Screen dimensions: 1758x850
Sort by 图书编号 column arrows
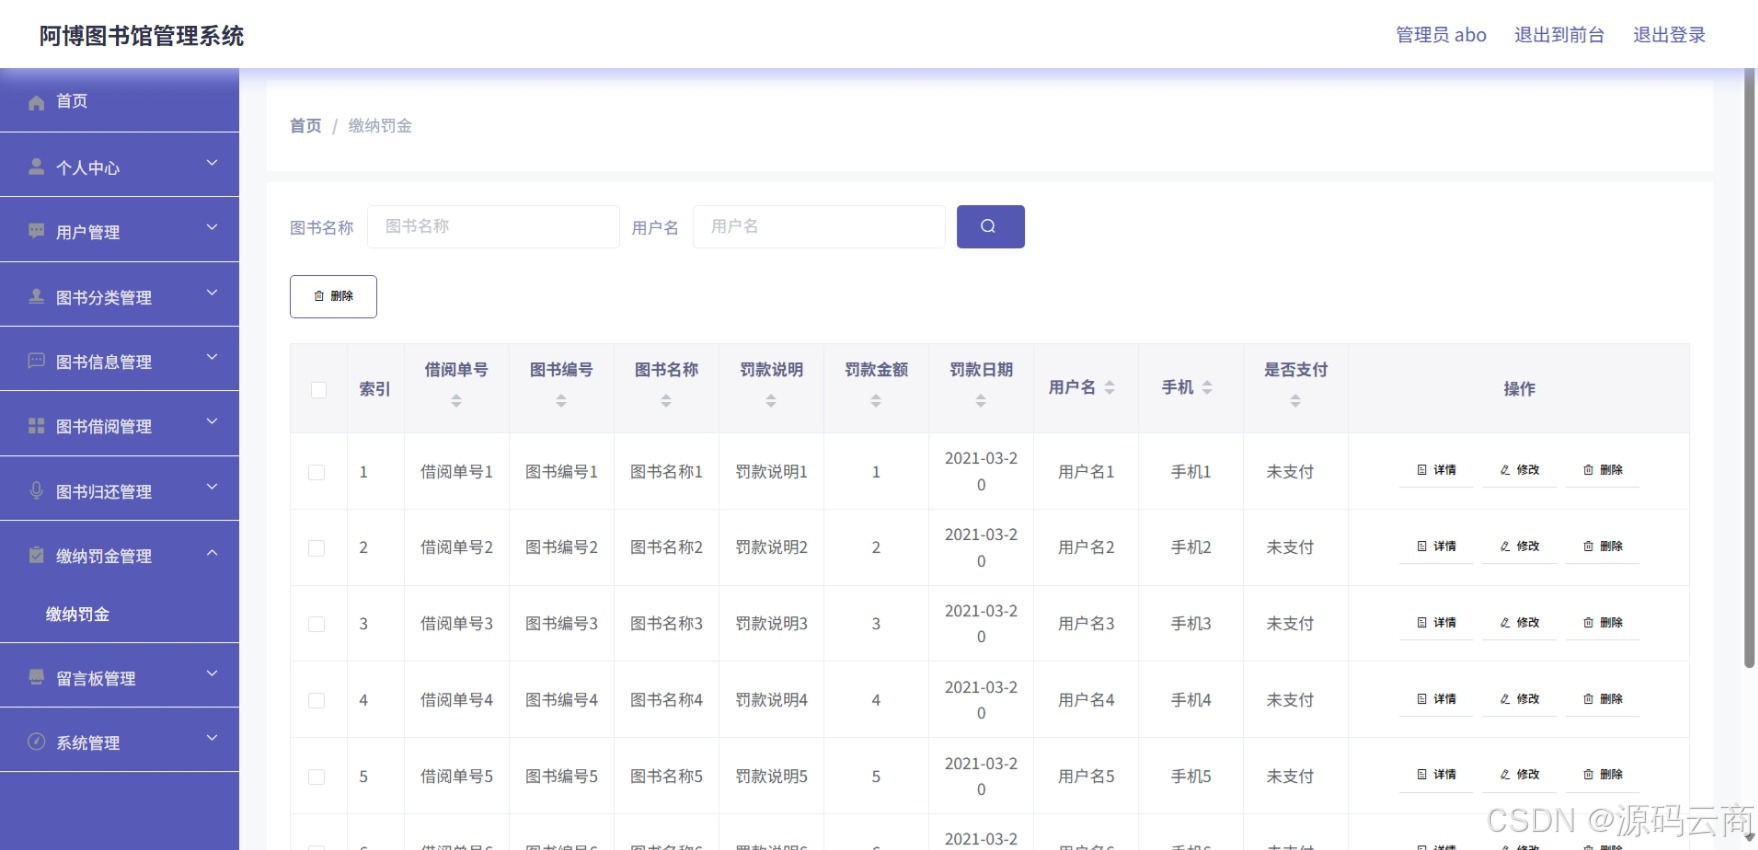pos(561,401)
